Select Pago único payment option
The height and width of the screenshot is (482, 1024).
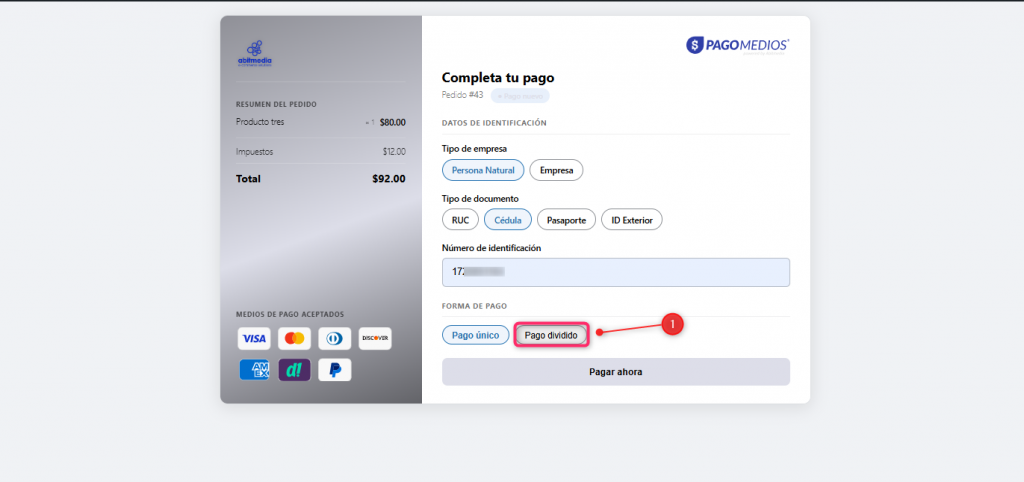[x=476, y=335]
